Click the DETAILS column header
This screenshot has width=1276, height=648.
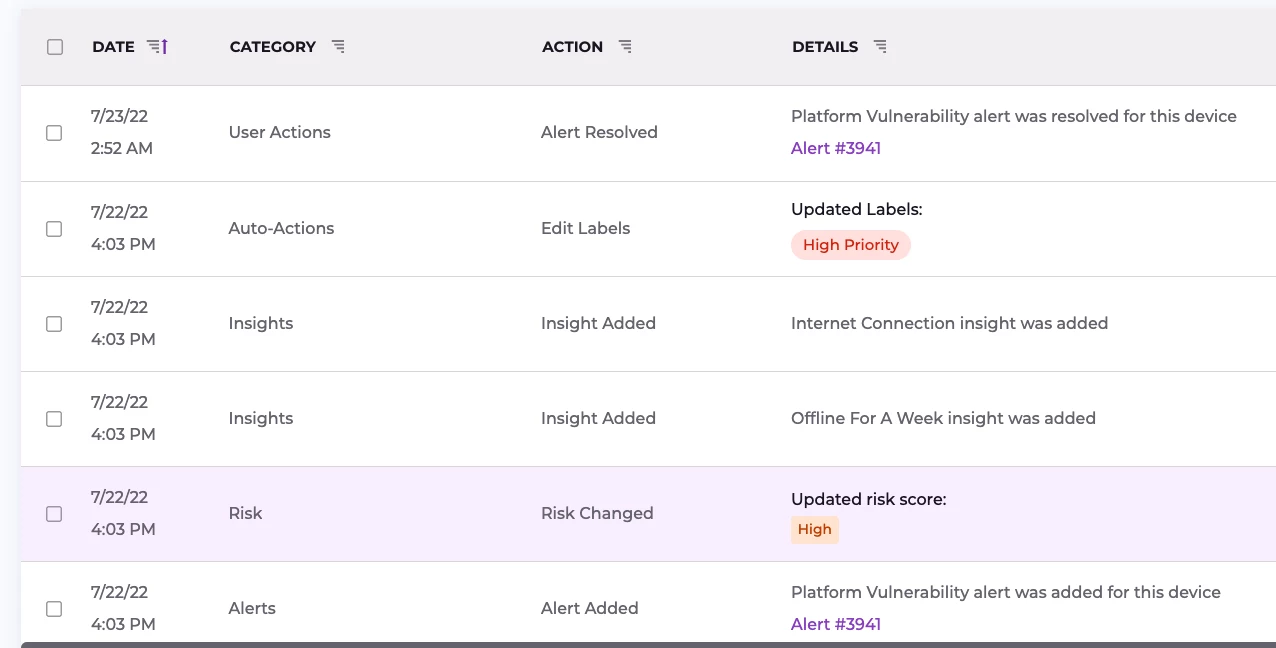point(824,47)
